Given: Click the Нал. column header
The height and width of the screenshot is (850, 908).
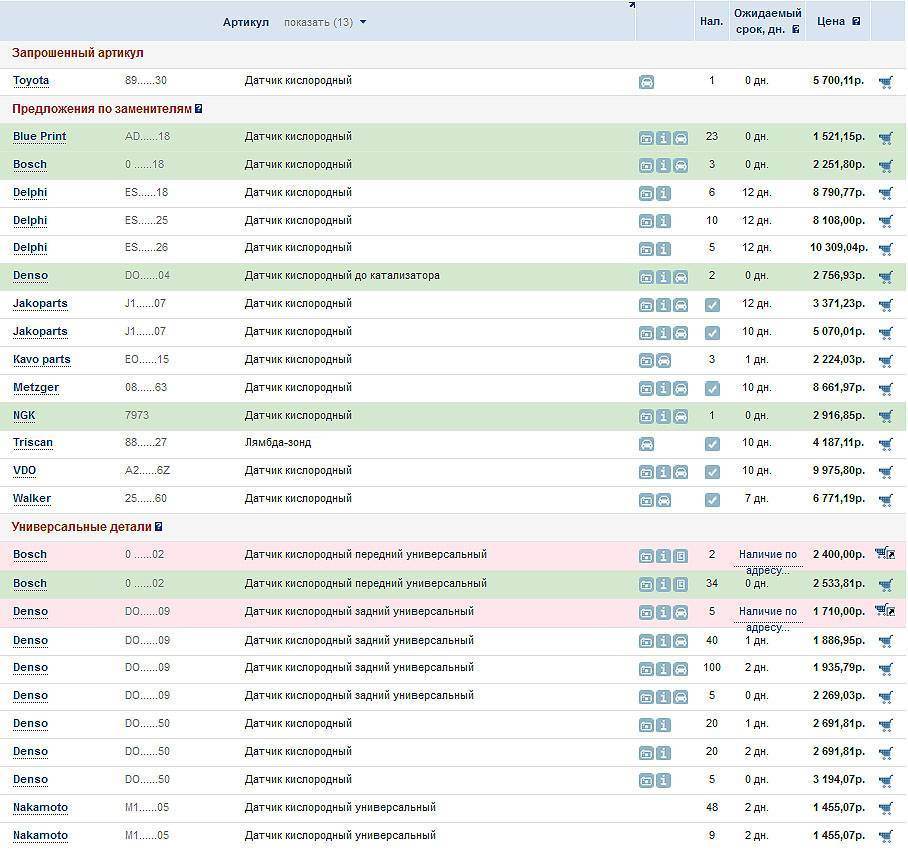Looking at the screenshot, I should pyautogui.click(x=711, y=21).
